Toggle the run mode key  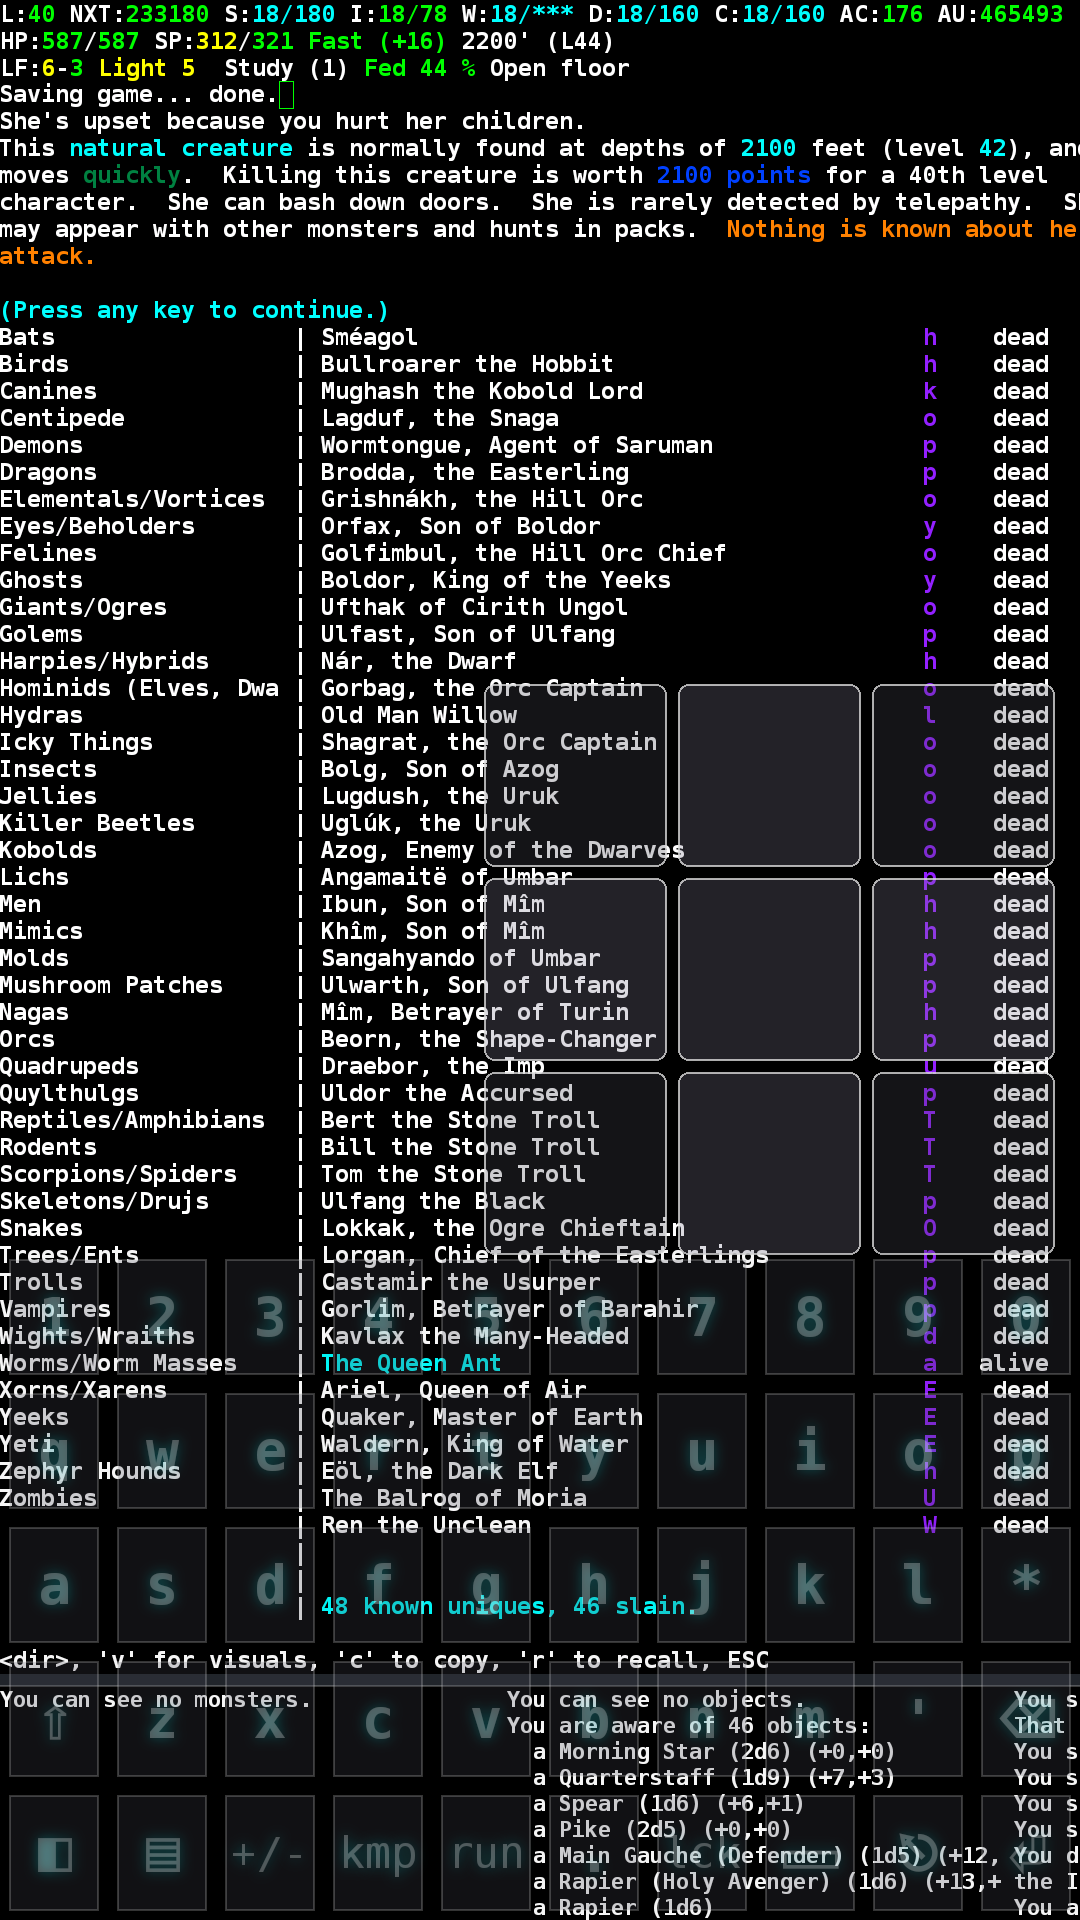coord(486,1853)
